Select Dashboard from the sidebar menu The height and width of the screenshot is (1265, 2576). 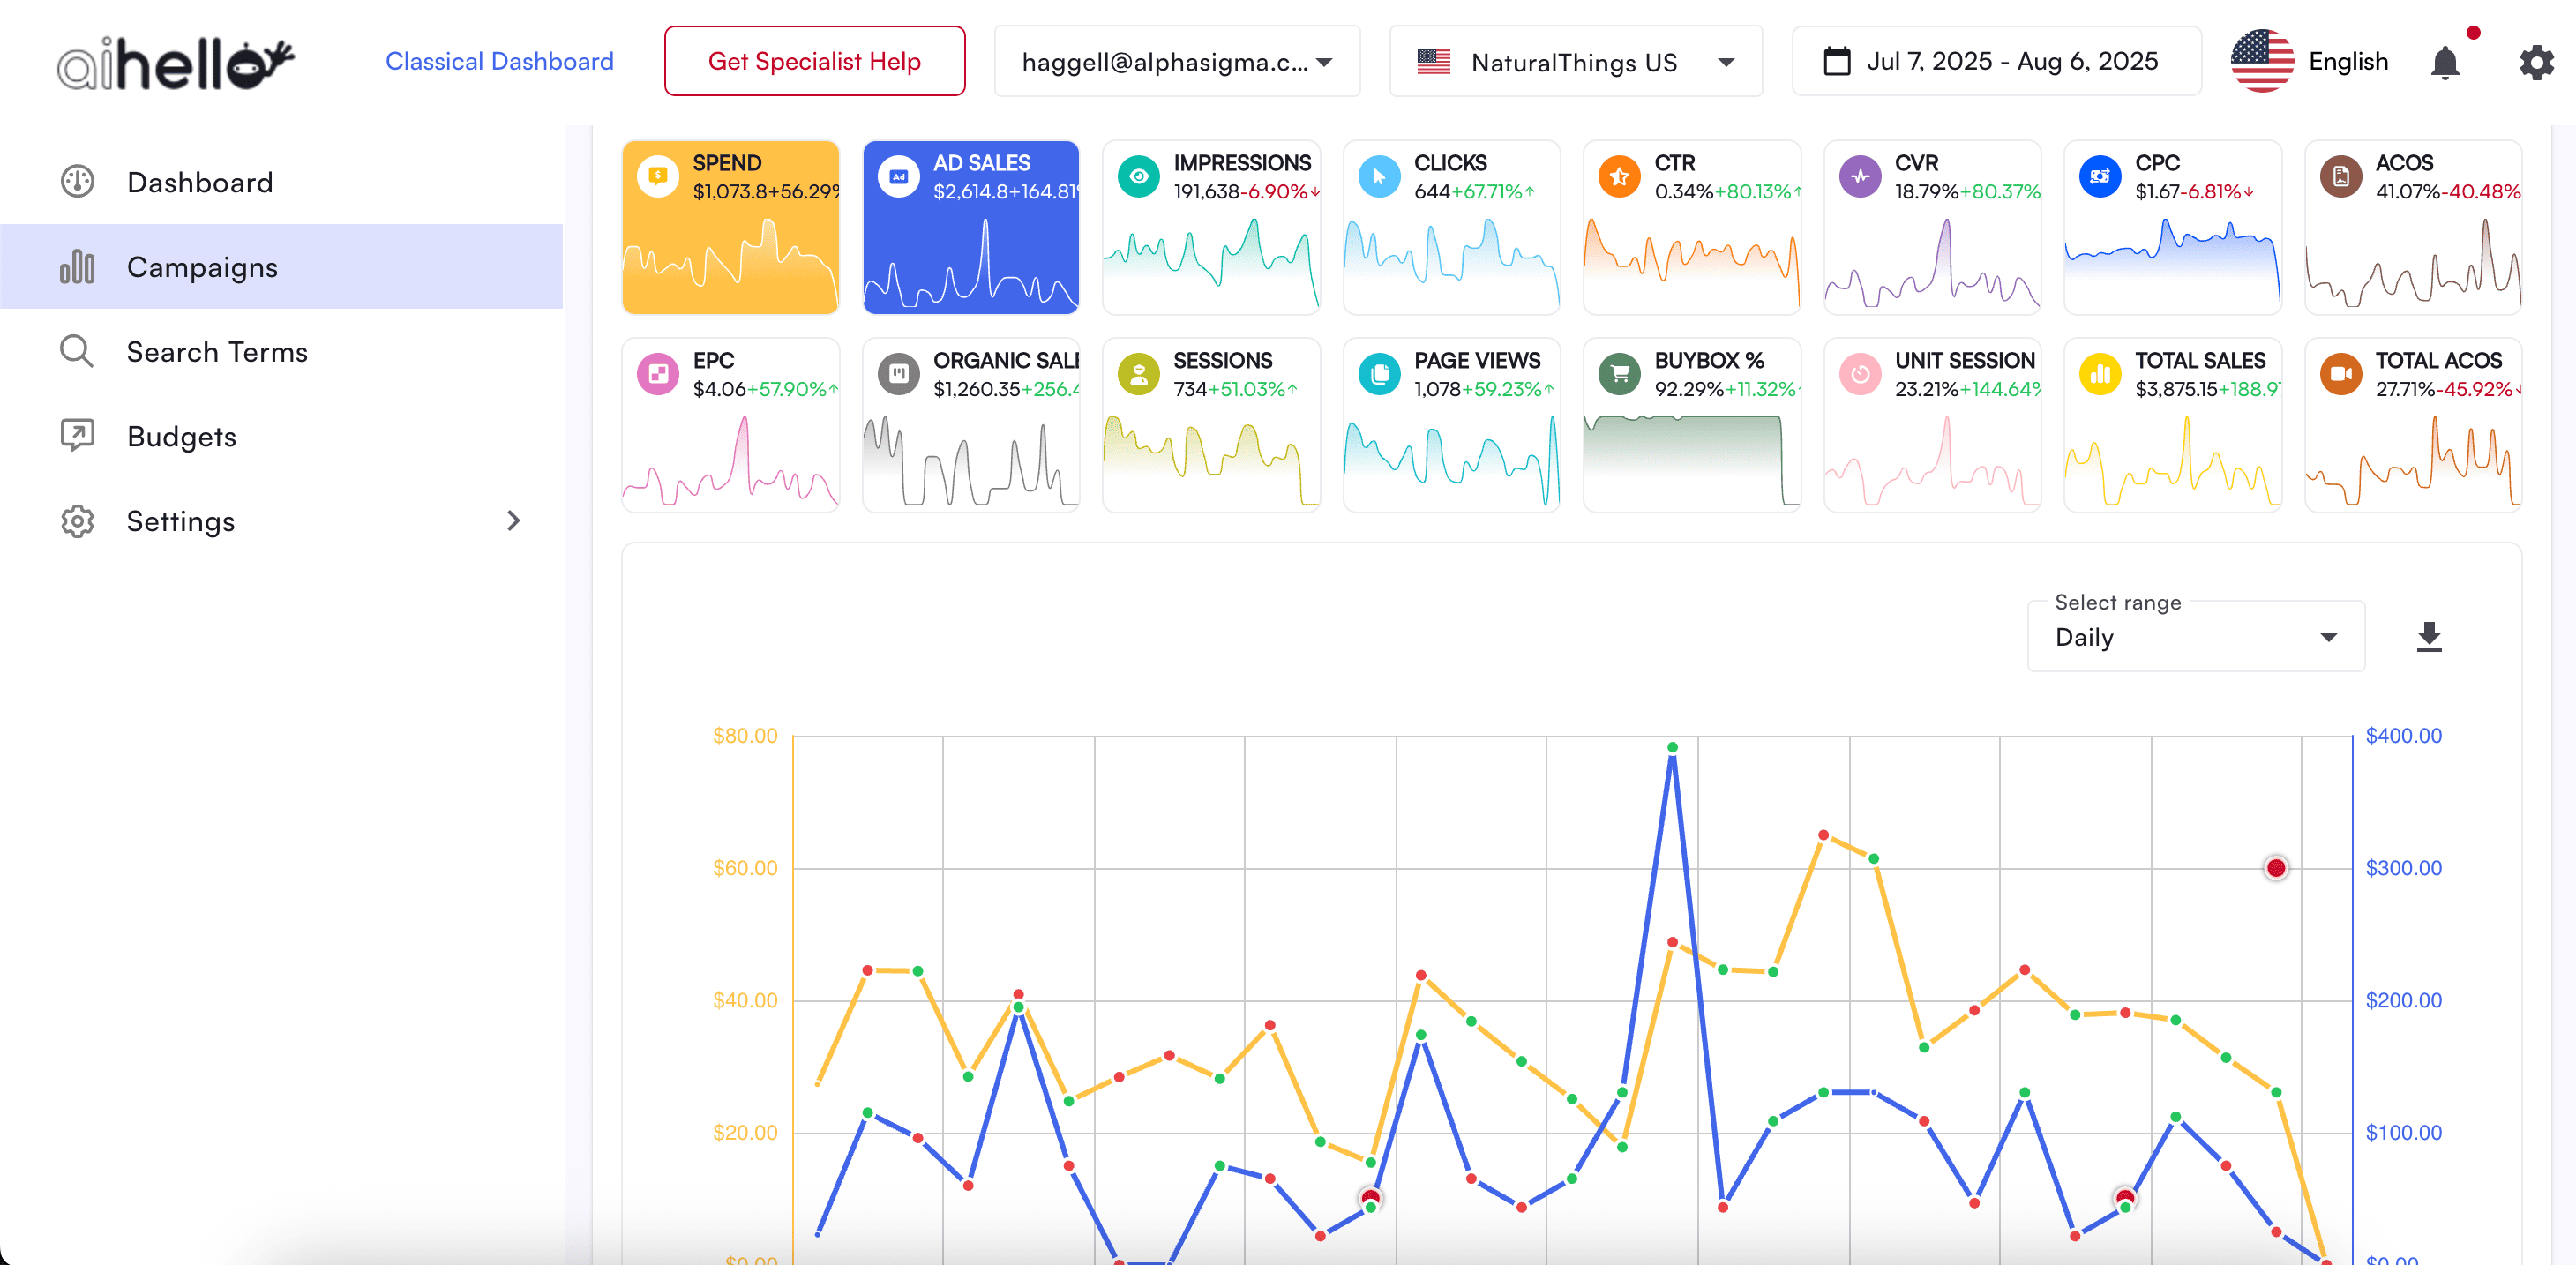pos(199,181)
